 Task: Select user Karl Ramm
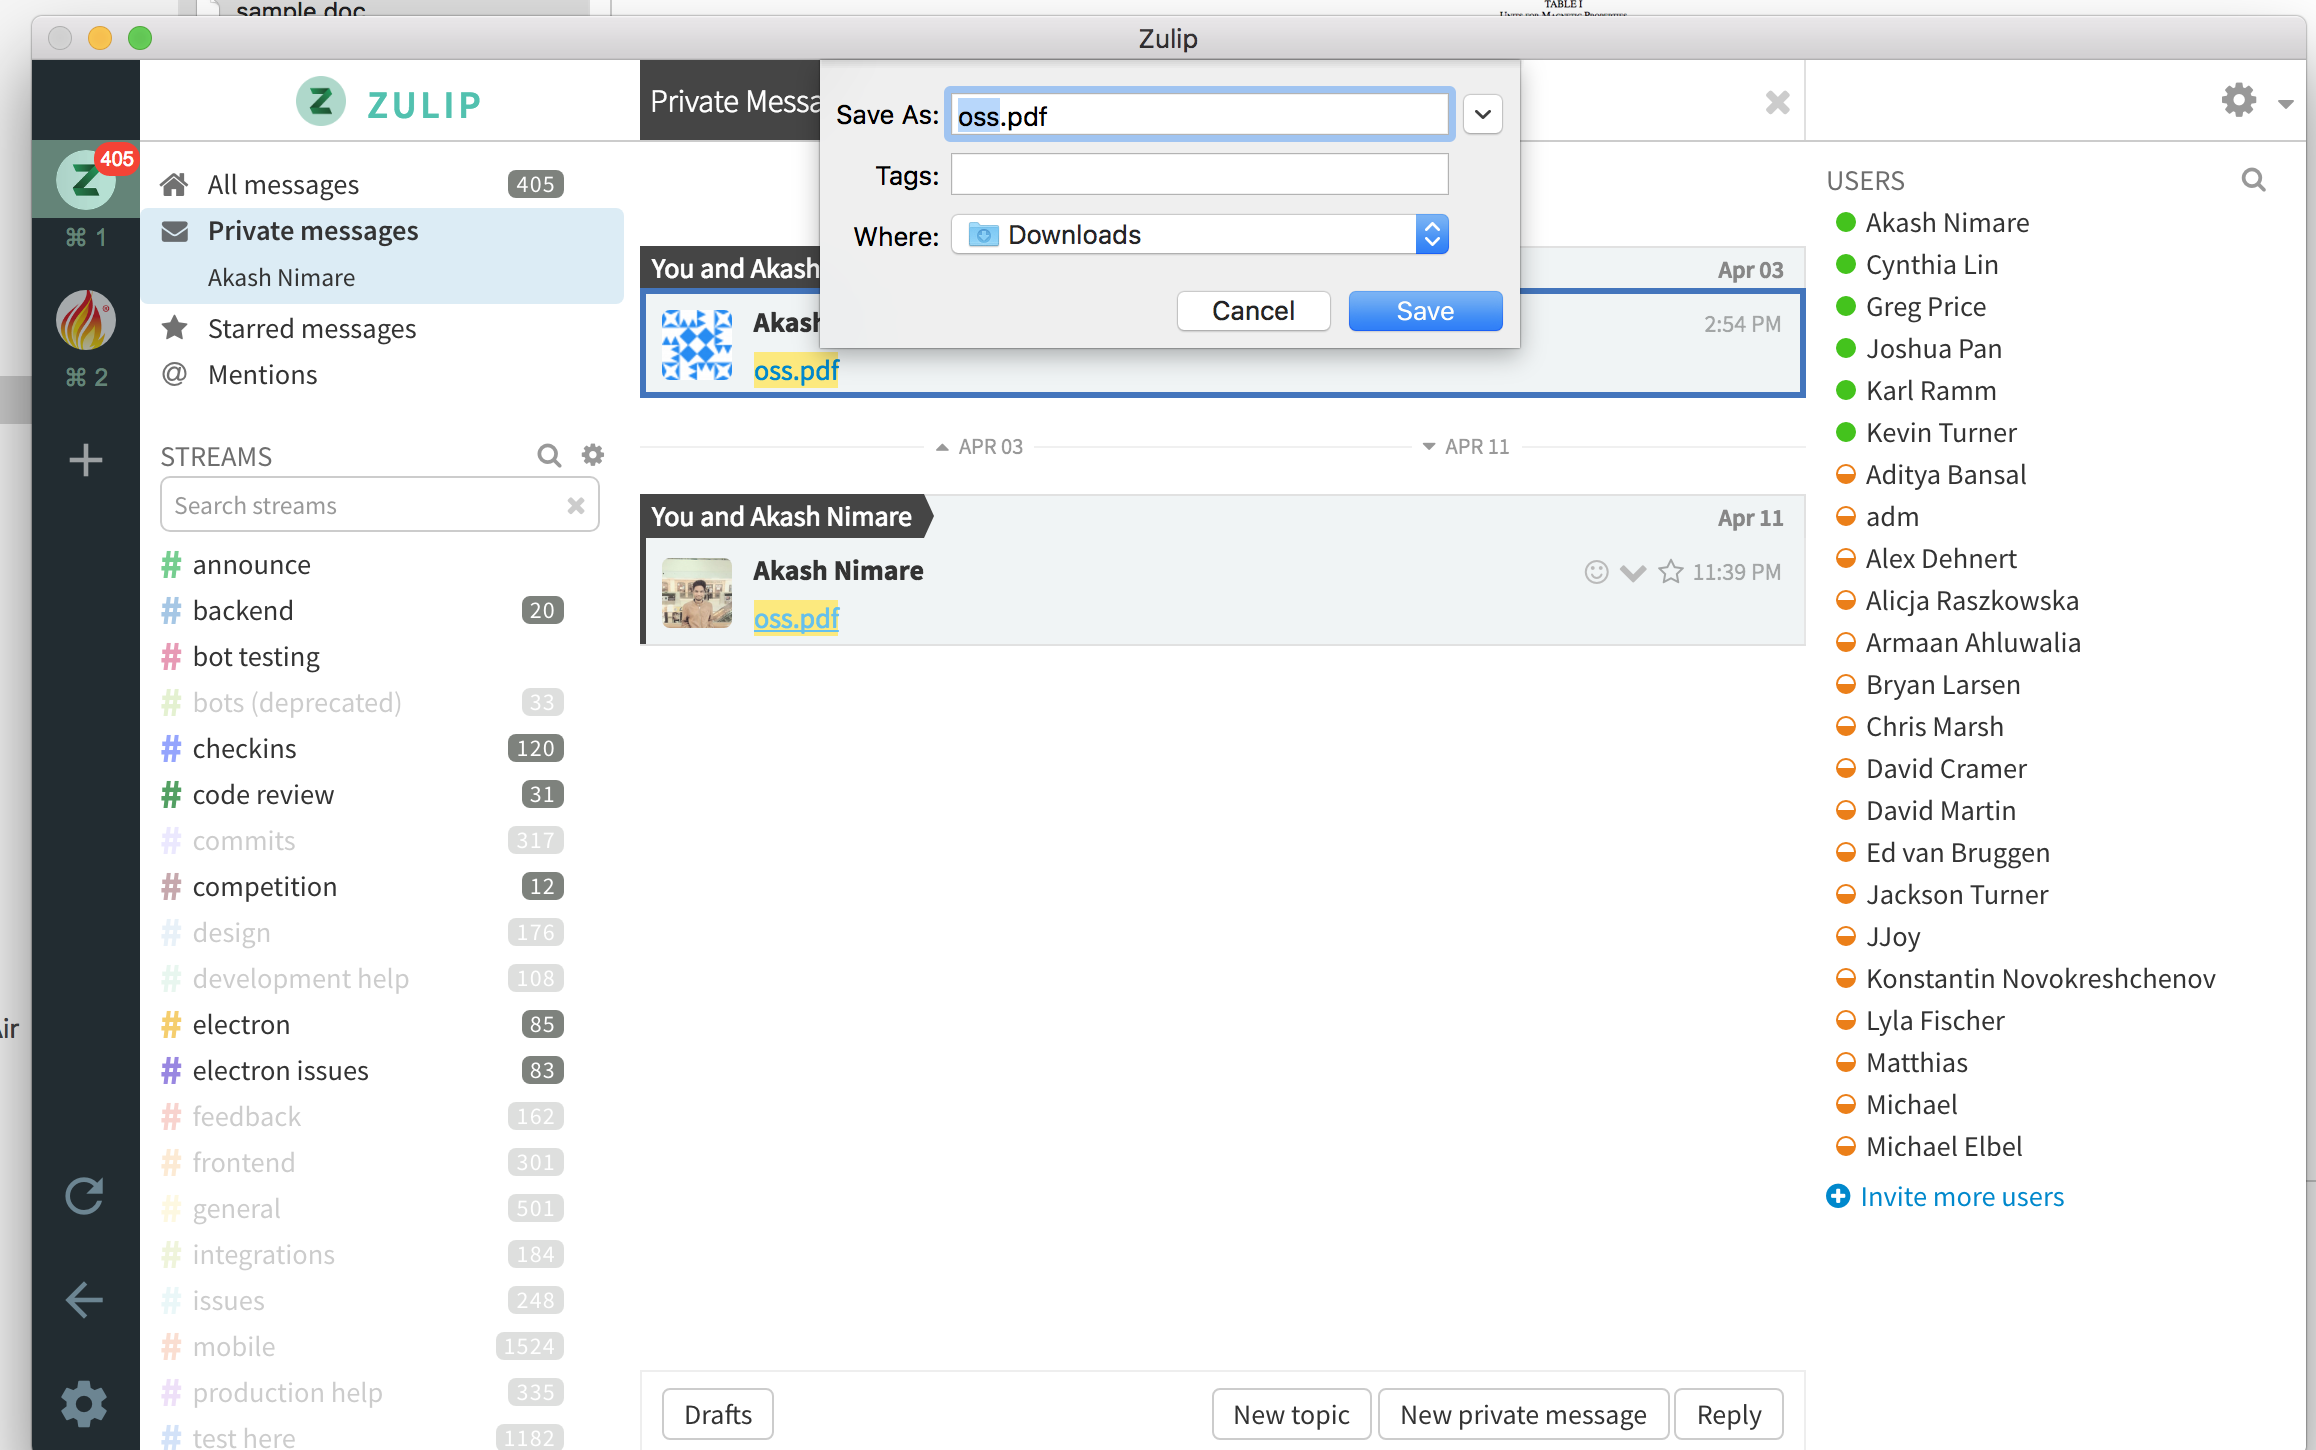[x=1930, y=391]
